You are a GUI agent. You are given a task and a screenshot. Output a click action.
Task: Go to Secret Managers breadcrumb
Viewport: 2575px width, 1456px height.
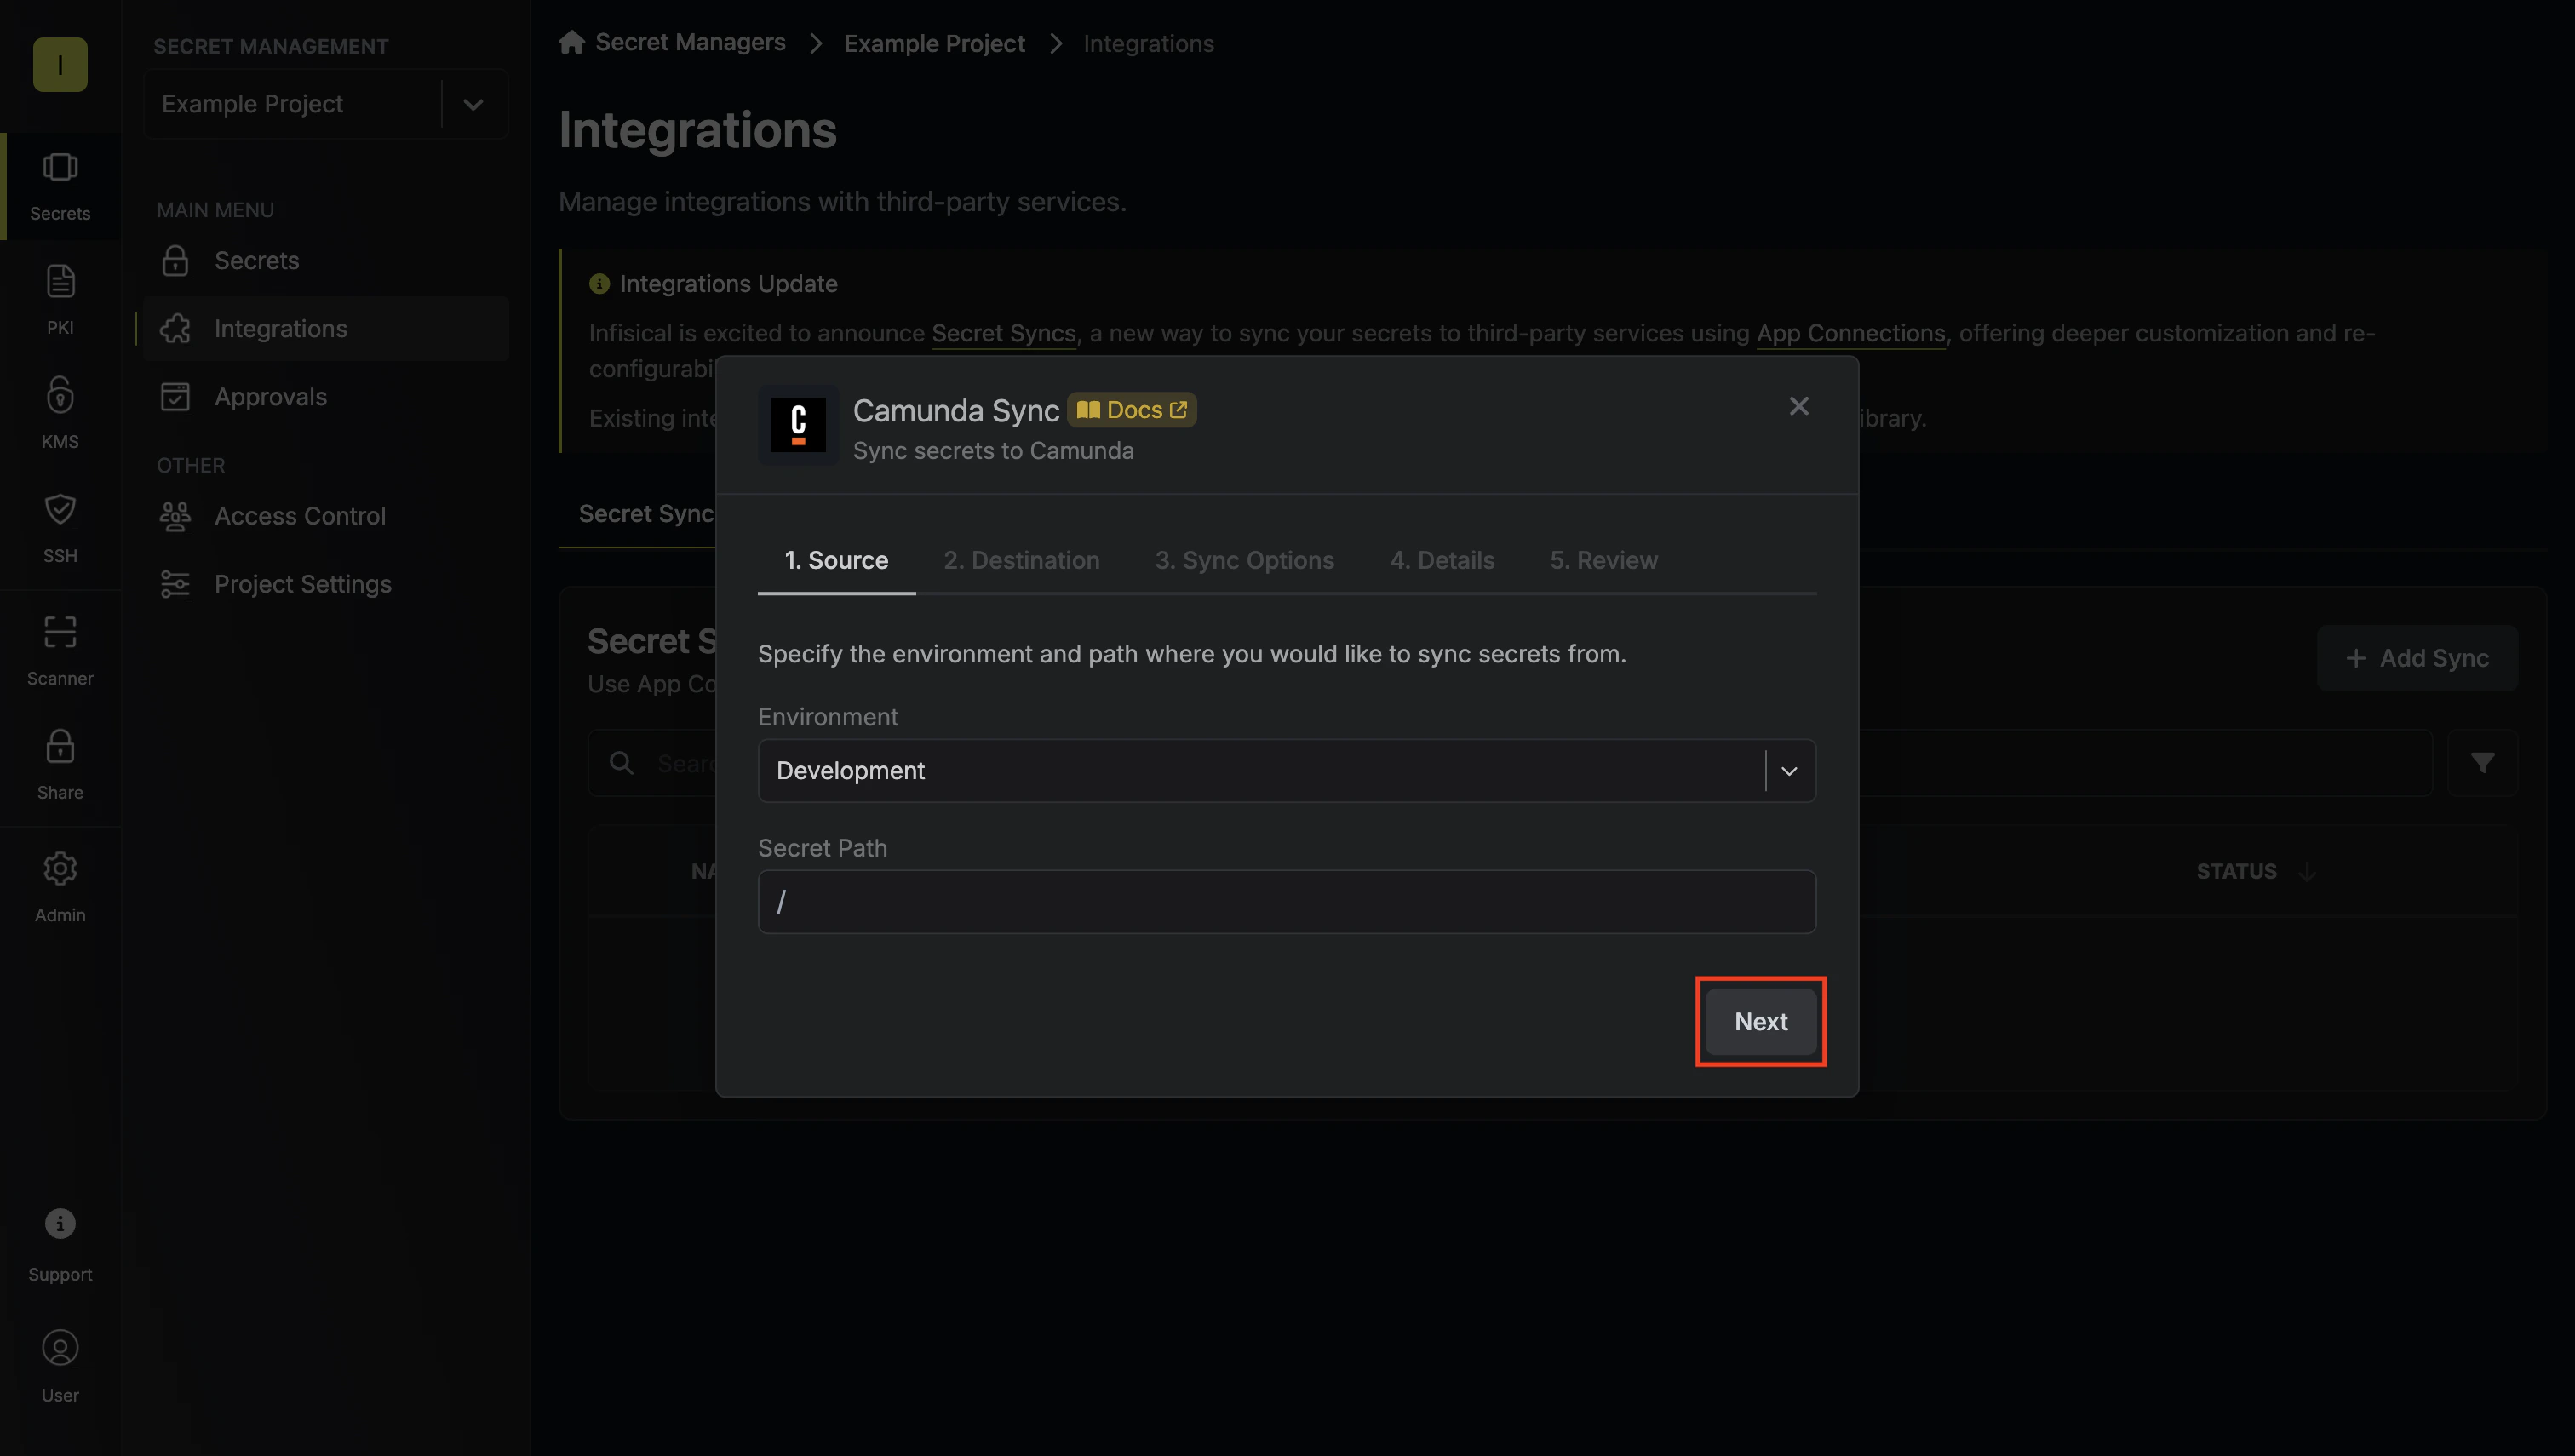(690, 43)
